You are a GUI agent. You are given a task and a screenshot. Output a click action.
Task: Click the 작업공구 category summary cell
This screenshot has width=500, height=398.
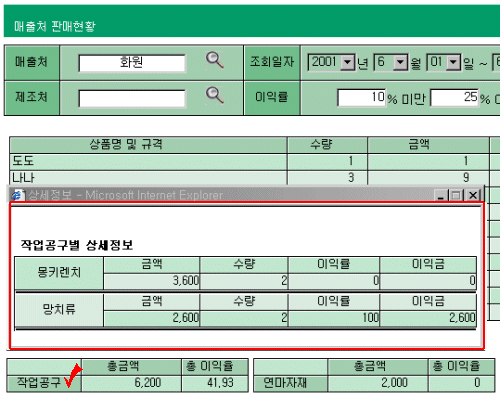[x=44, y=383]
